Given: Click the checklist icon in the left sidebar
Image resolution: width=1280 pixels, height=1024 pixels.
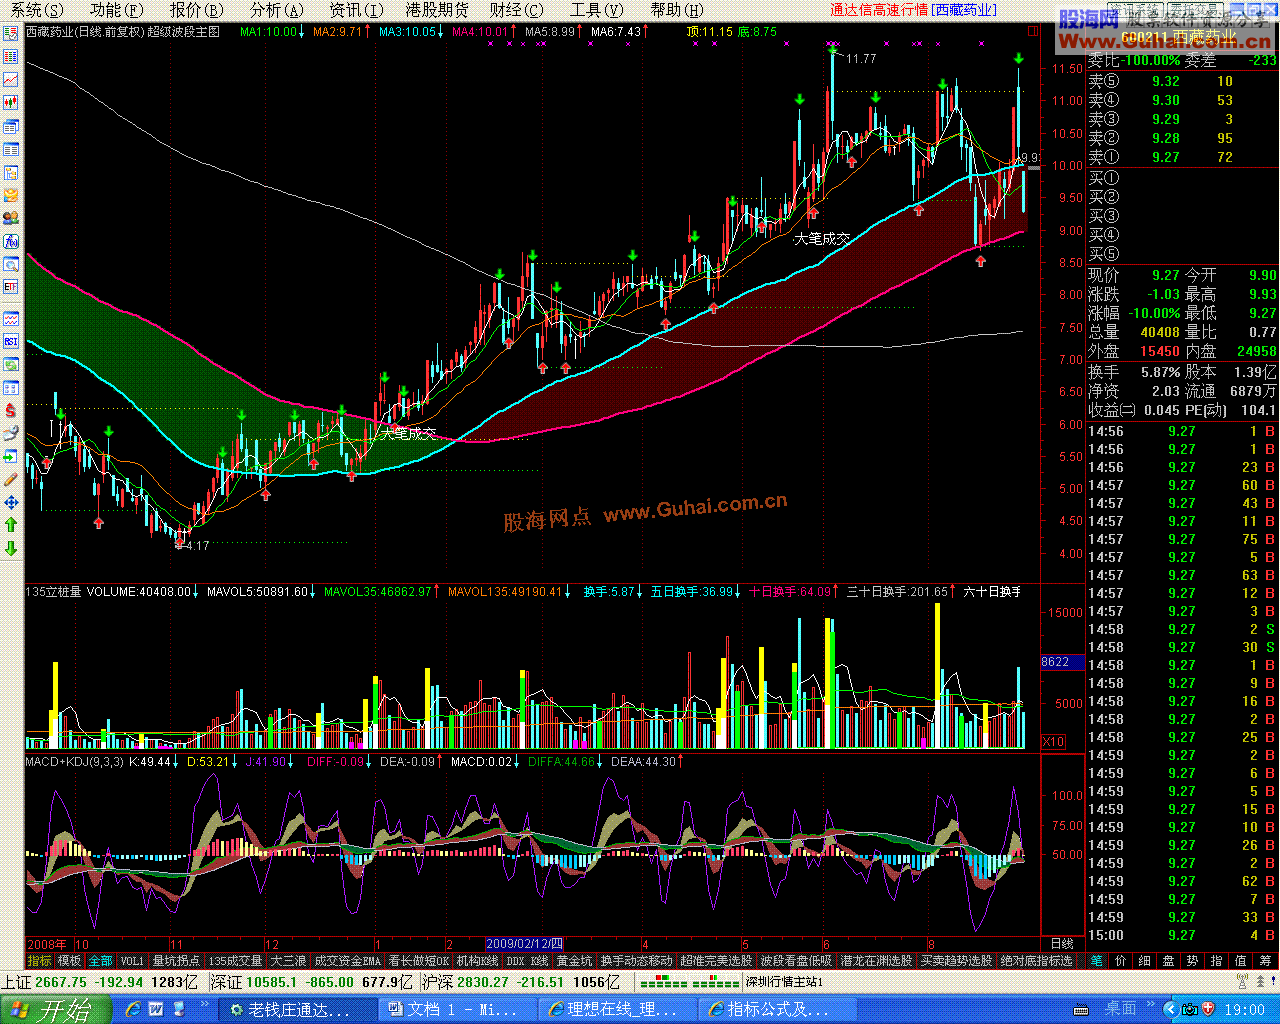Looking at the screenshot, I should click(x=11, y=33).
